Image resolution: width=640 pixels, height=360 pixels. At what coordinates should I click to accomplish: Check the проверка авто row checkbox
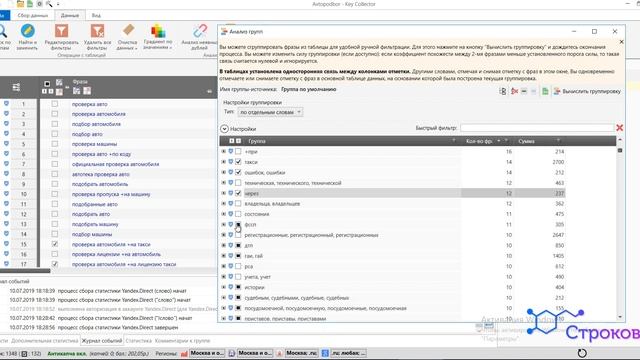click(55, 104)
